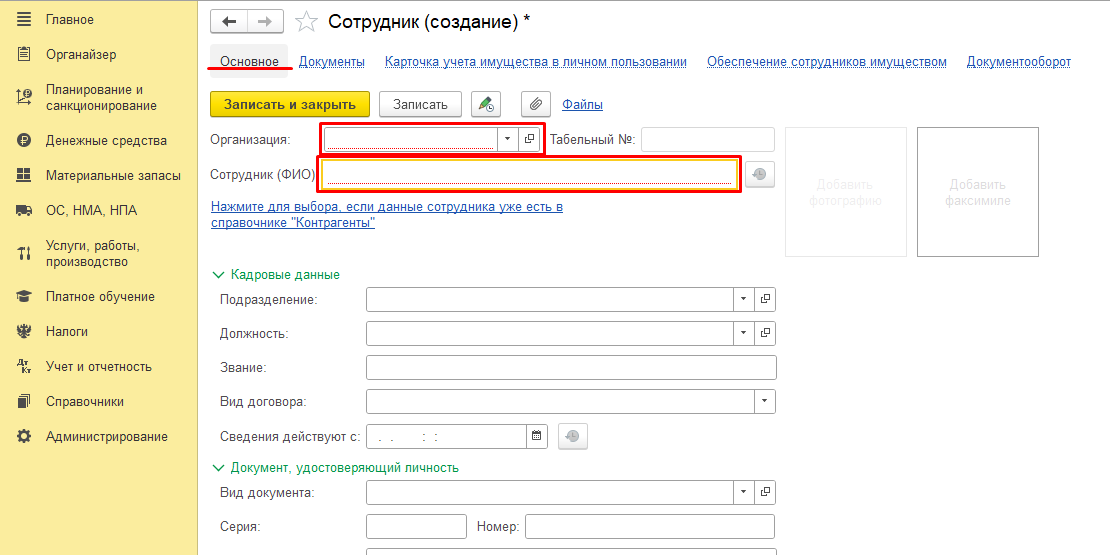Open the Подразделение dropdown list
This screenshot has height=555, width=1110.
744,299
